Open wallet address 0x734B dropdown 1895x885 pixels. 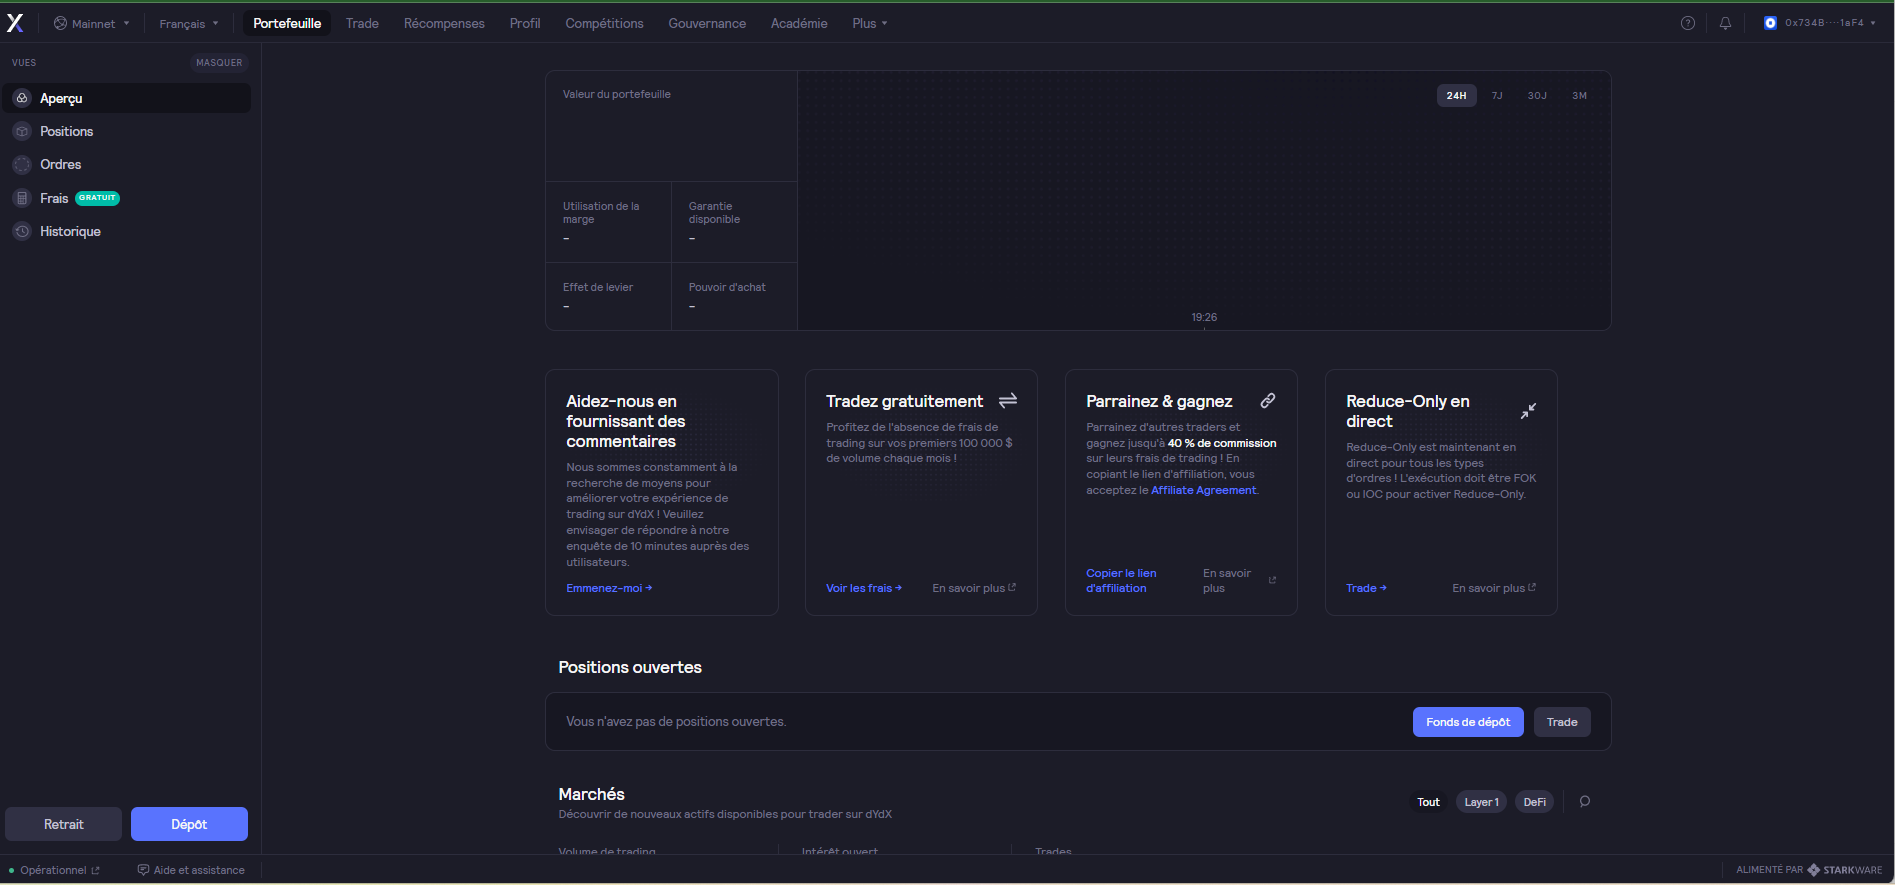(x=1819, y=23)
